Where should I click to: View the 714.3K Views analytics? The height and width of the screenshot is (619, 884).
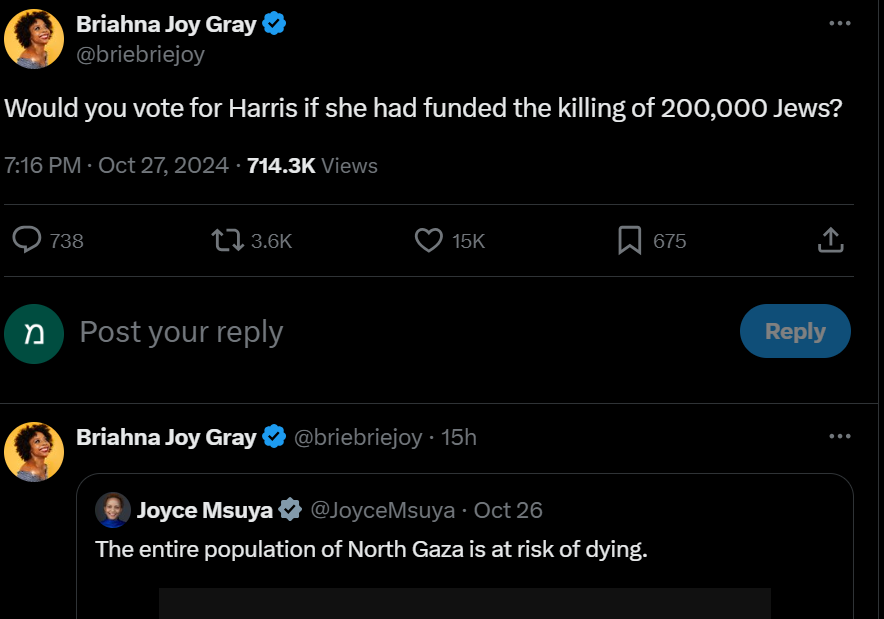[x=312, y=166]
